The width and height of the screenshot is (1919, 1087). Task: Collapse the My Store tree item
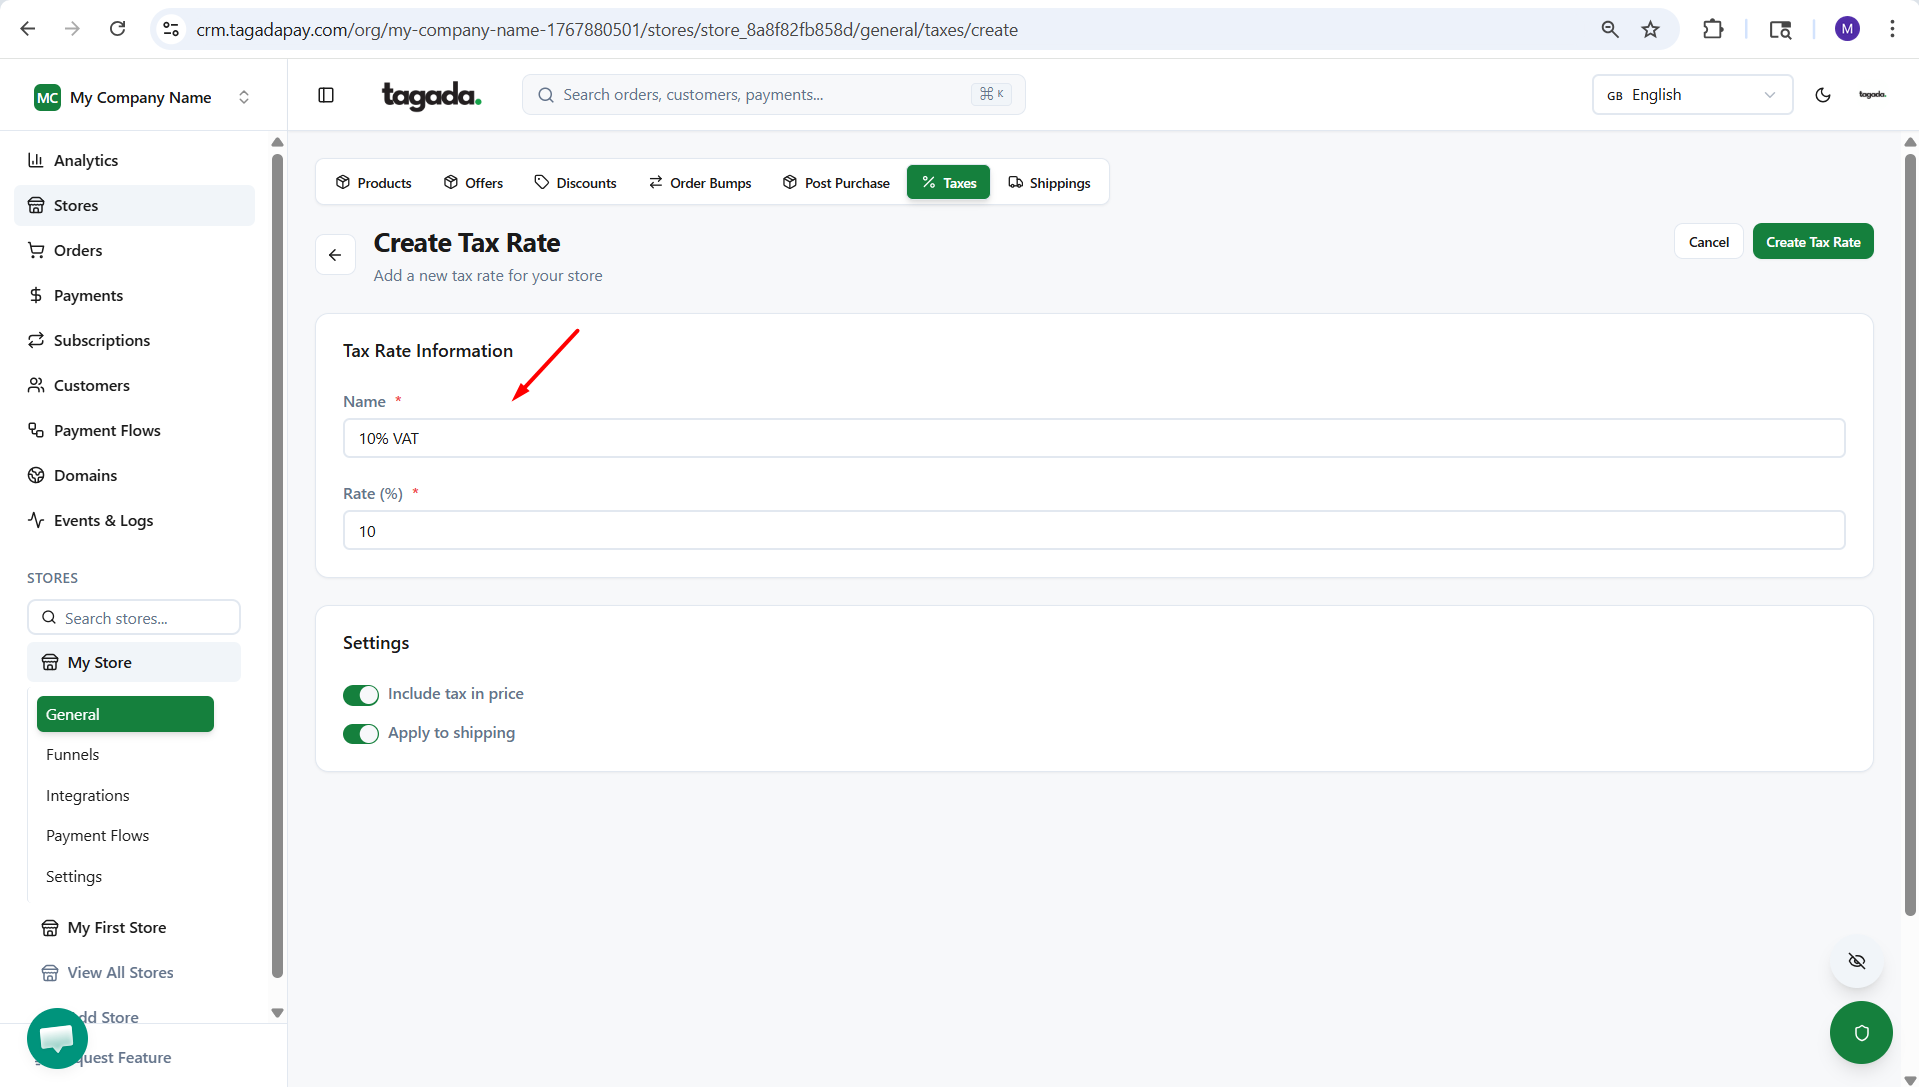click(x=134, y=663)
